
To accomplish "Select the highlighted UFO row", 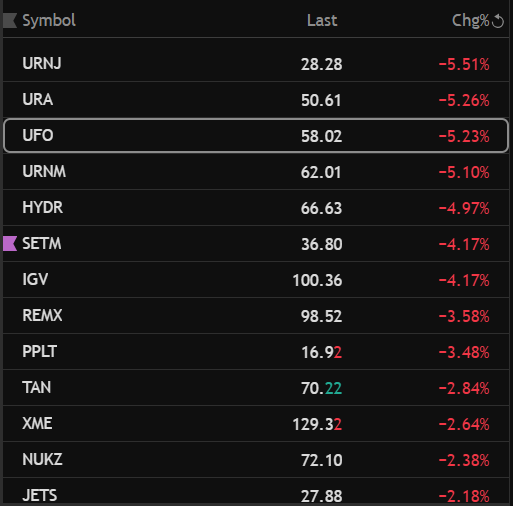I will (x=256, y=136).
